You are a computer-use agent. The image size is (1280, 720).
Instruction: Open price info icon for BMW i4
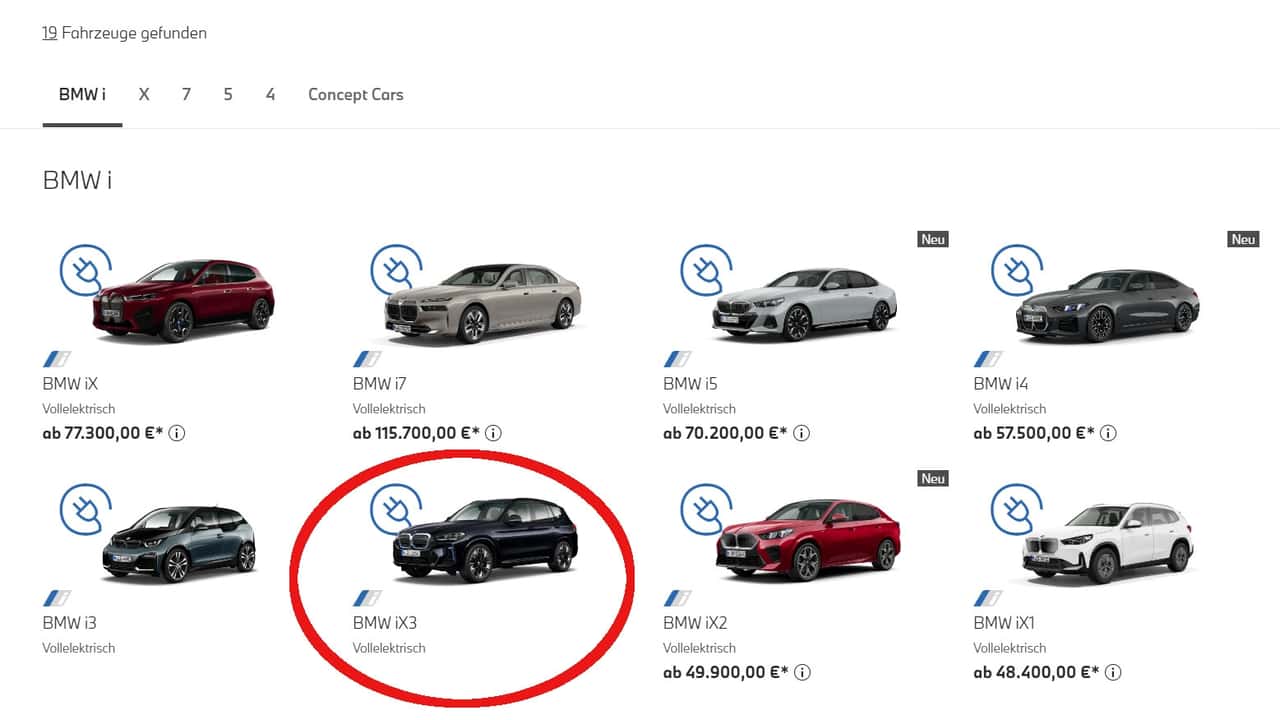coord(1108,433)
